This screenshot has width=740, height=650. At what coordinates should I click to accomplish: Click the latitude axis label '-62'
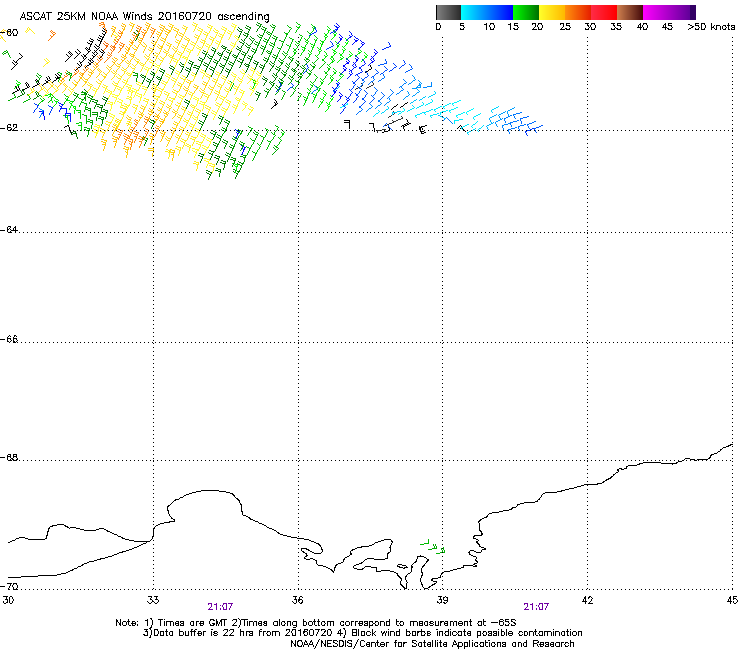point(9,128)
